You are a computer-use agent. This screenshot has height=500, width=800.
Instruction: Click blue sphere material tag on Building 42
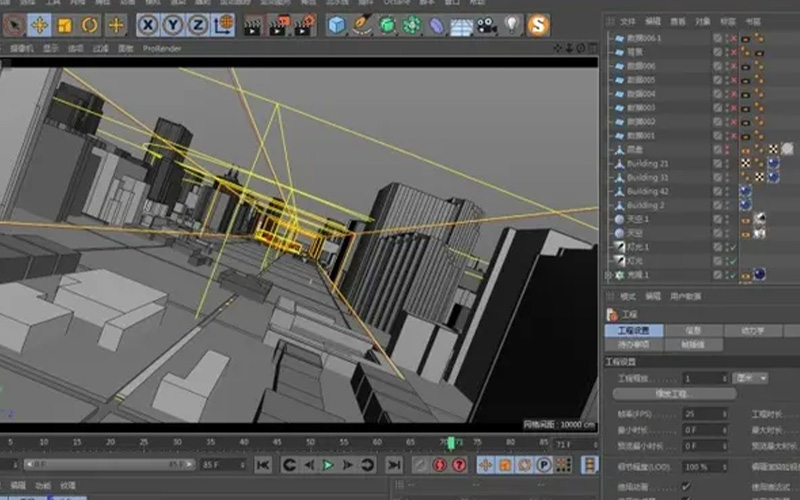[x=745, y=191]
